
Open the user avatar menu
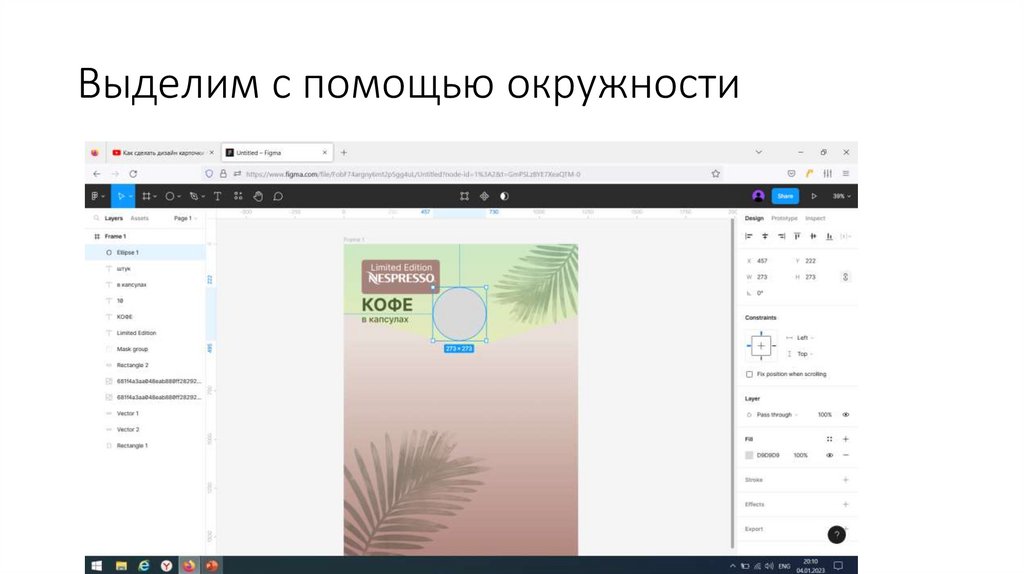[758, 196]
